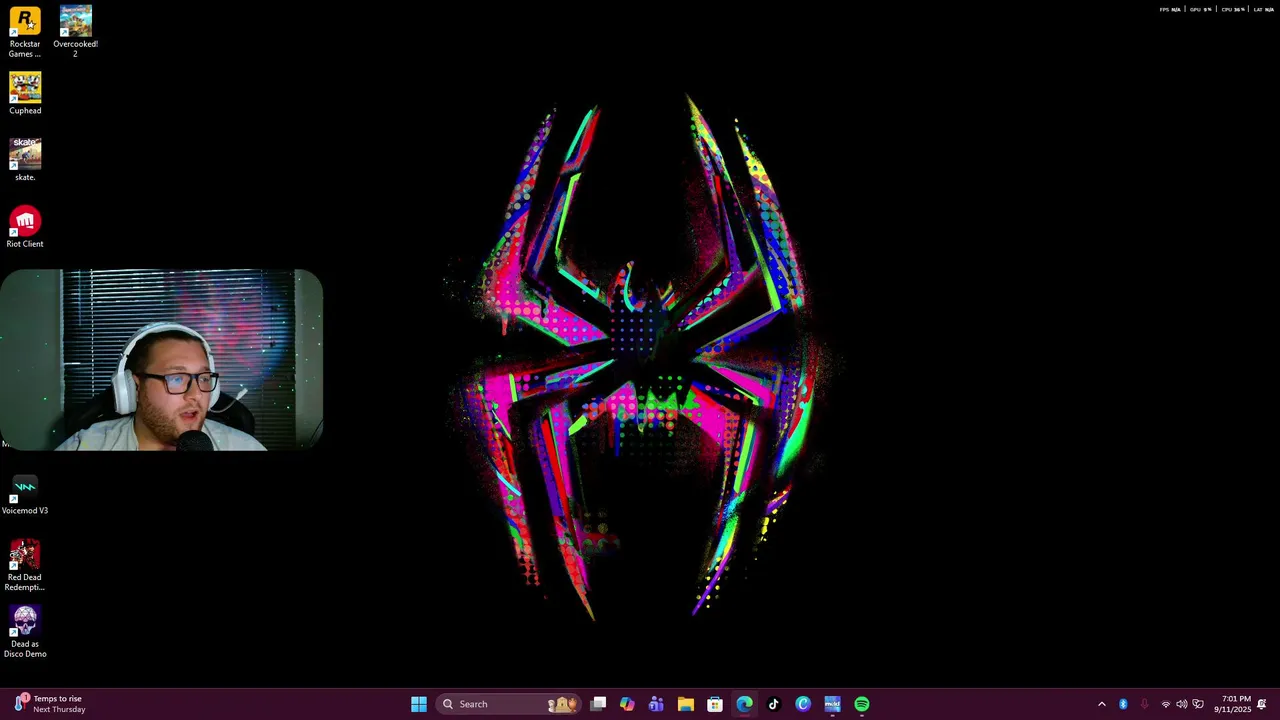Open TikTok from the taskbar
The height and width of the screenshot is (720, 1280).
click(773, 704)
